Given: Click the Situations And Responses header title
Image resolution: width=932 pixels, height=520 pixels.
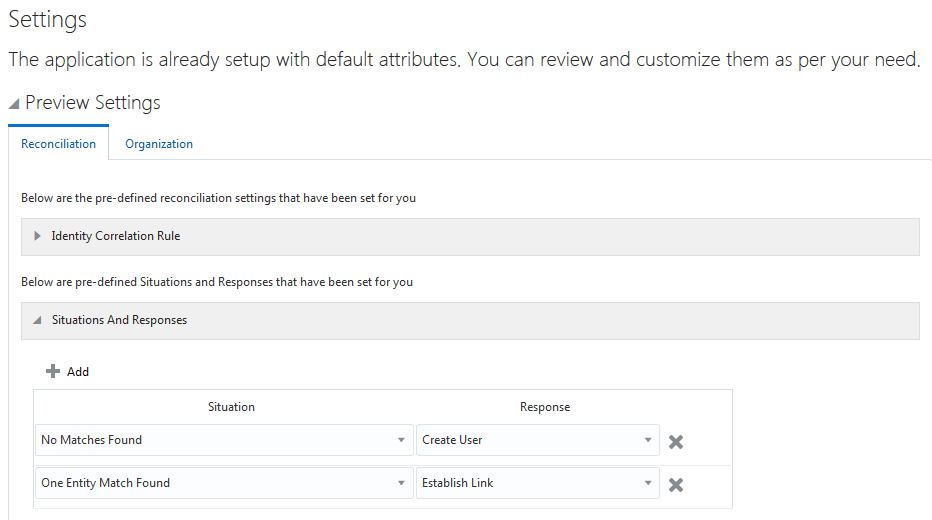Looking at the screenshot, I should click(x=119, y=320).
